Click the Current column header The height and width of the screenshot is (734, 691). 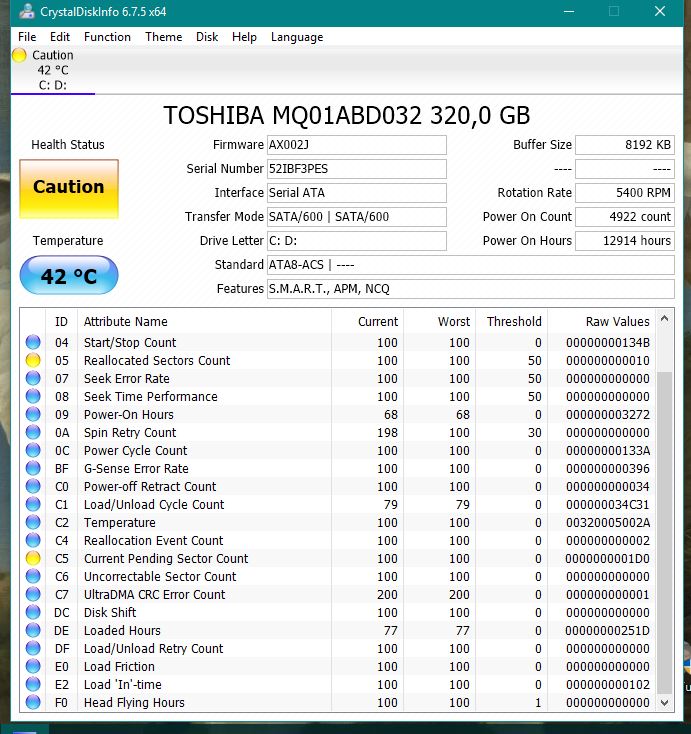[x=368, y=322]
